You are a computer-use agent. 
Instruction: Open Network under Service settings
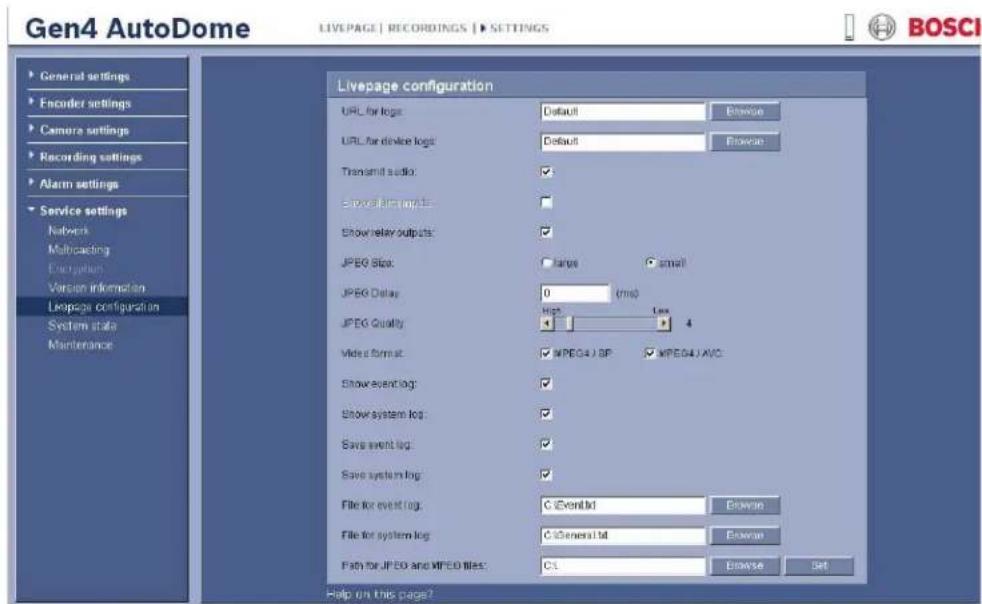[x=68, y=231]
